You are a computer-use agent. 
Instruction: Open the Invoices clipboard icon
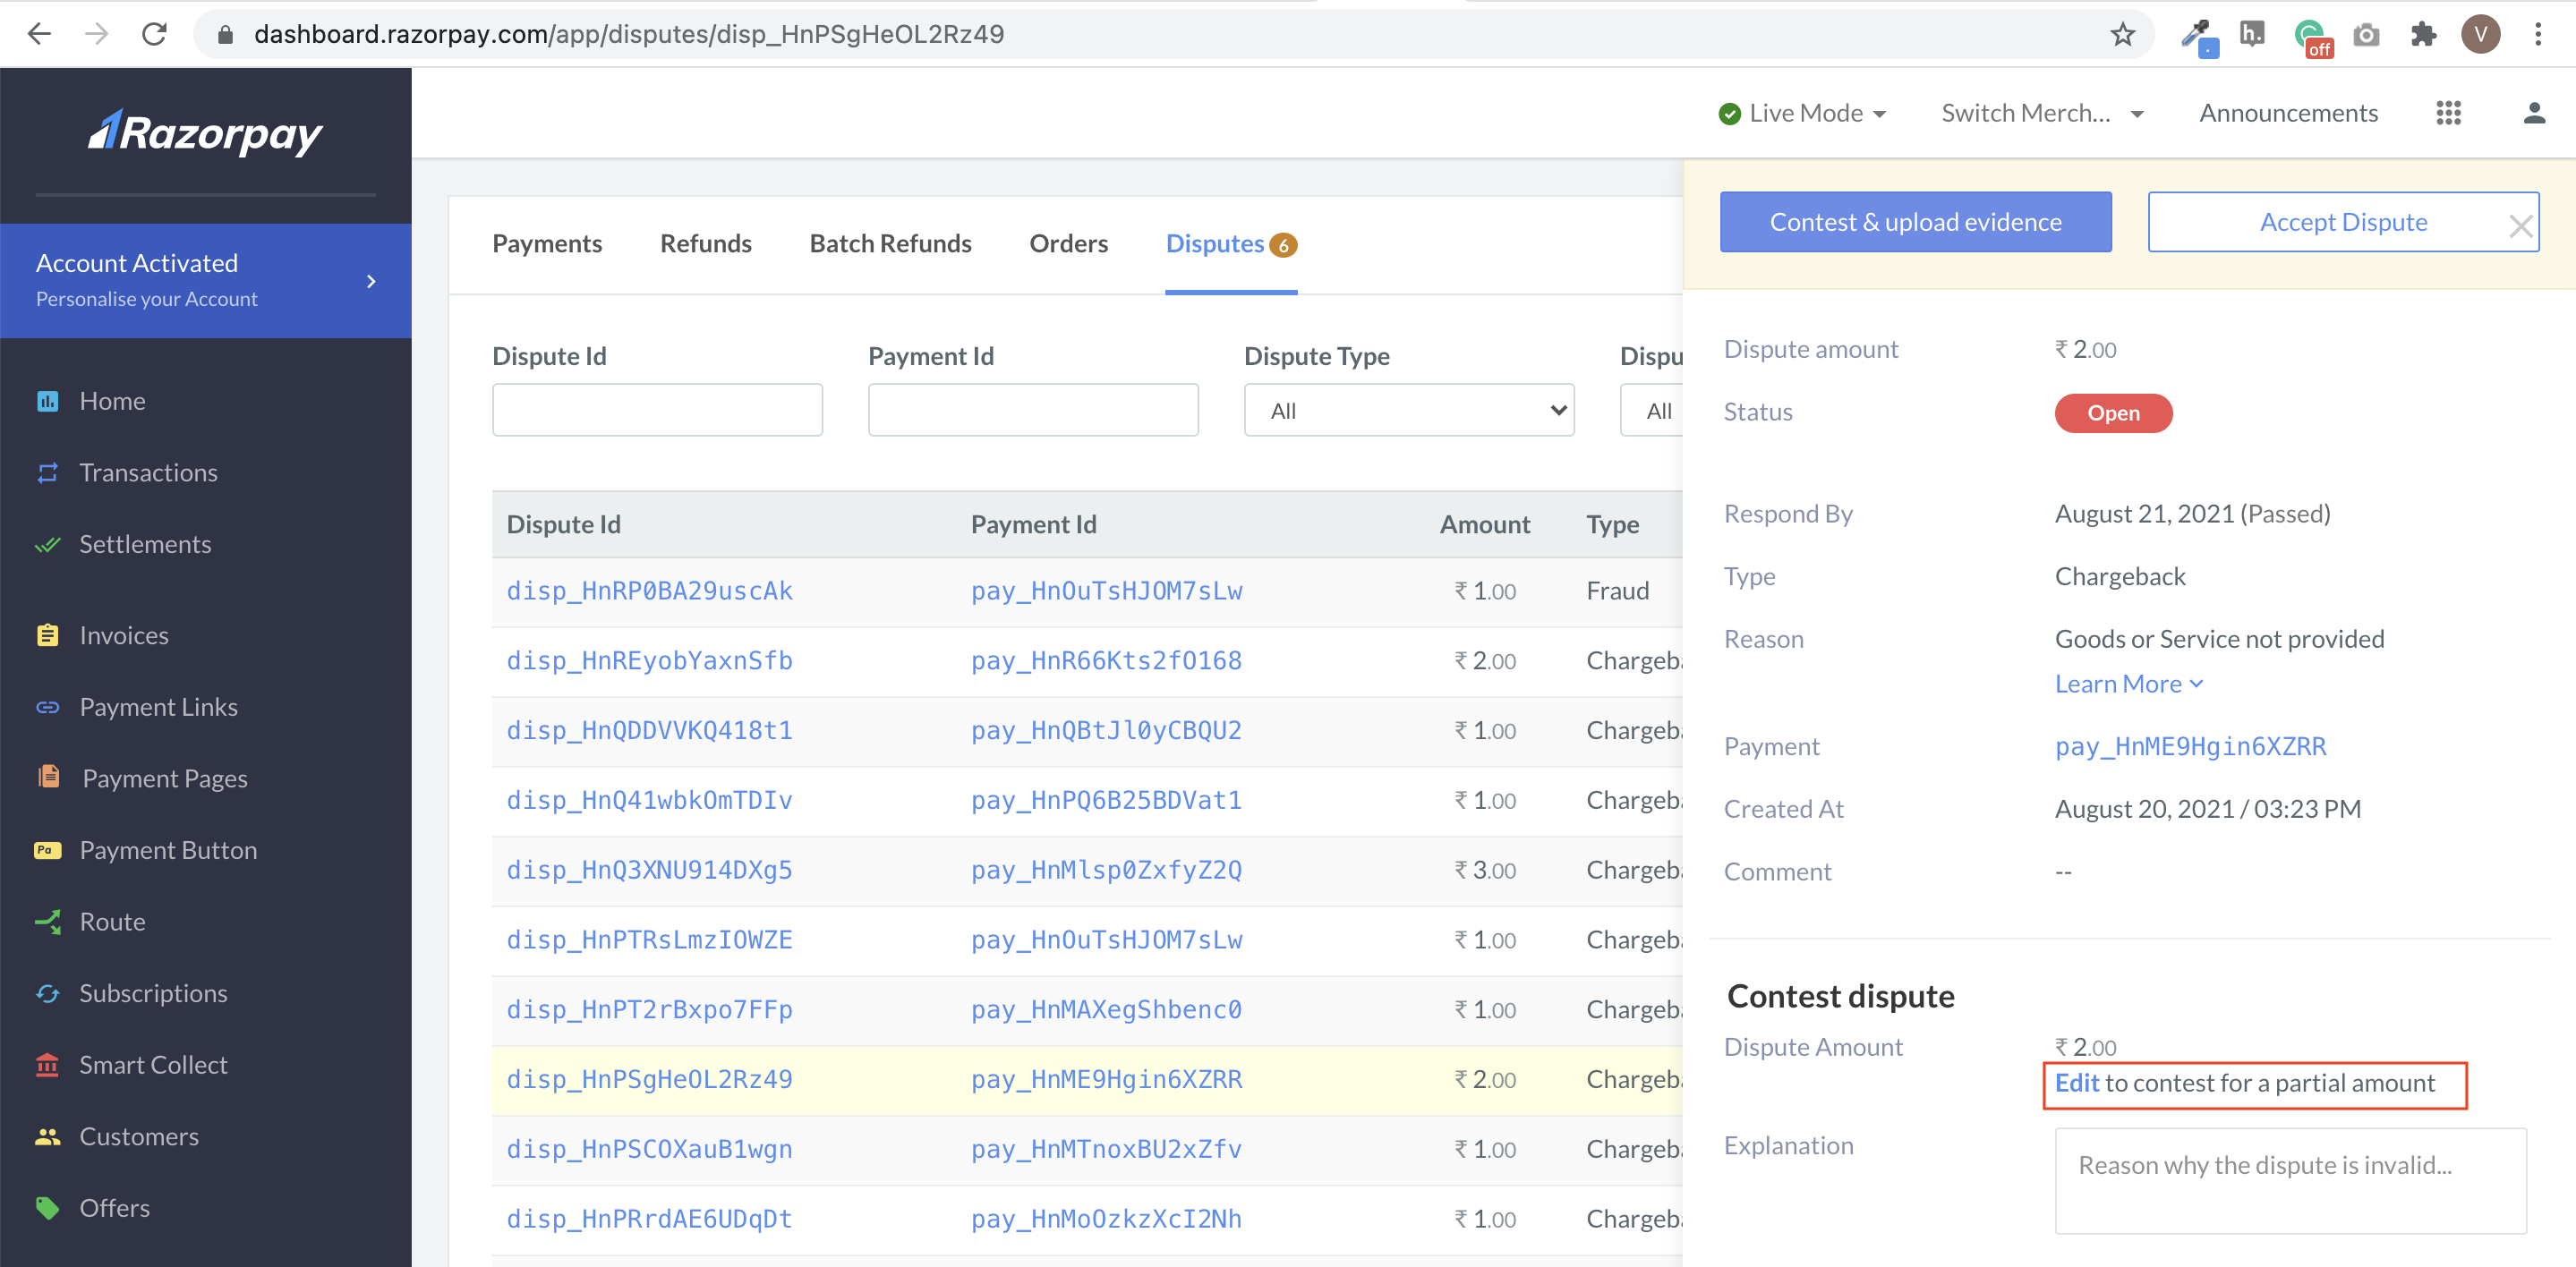click(47, 636)
